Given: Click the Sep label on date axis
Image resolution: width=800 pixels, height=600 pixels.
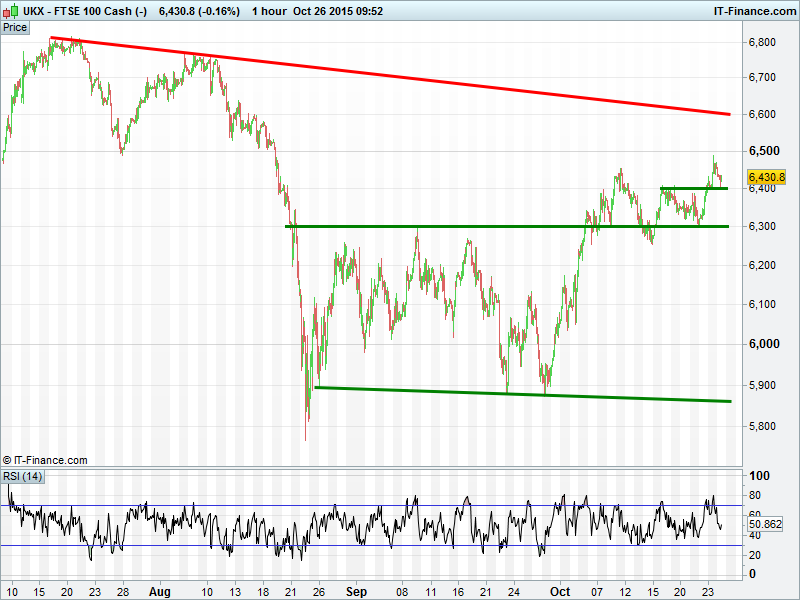Looking at the screenshot, I should 359,592.
